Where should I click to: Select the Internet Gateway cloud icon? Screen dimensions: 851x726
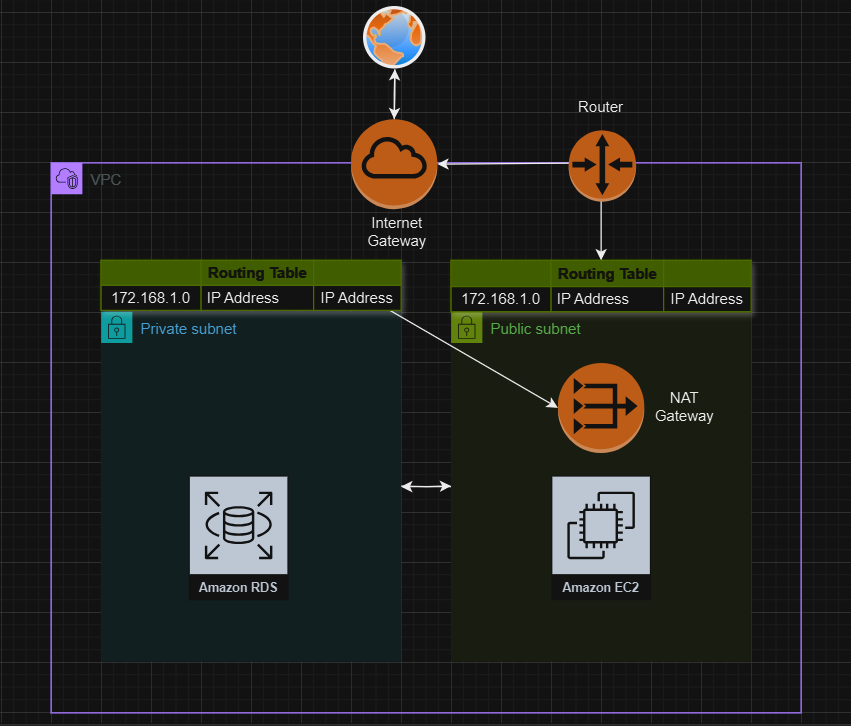395,162
